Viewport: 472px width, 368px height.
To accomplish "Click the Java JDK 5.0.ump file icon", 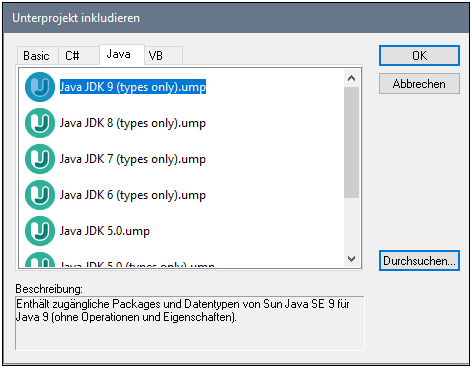I will tap(40, 231).
